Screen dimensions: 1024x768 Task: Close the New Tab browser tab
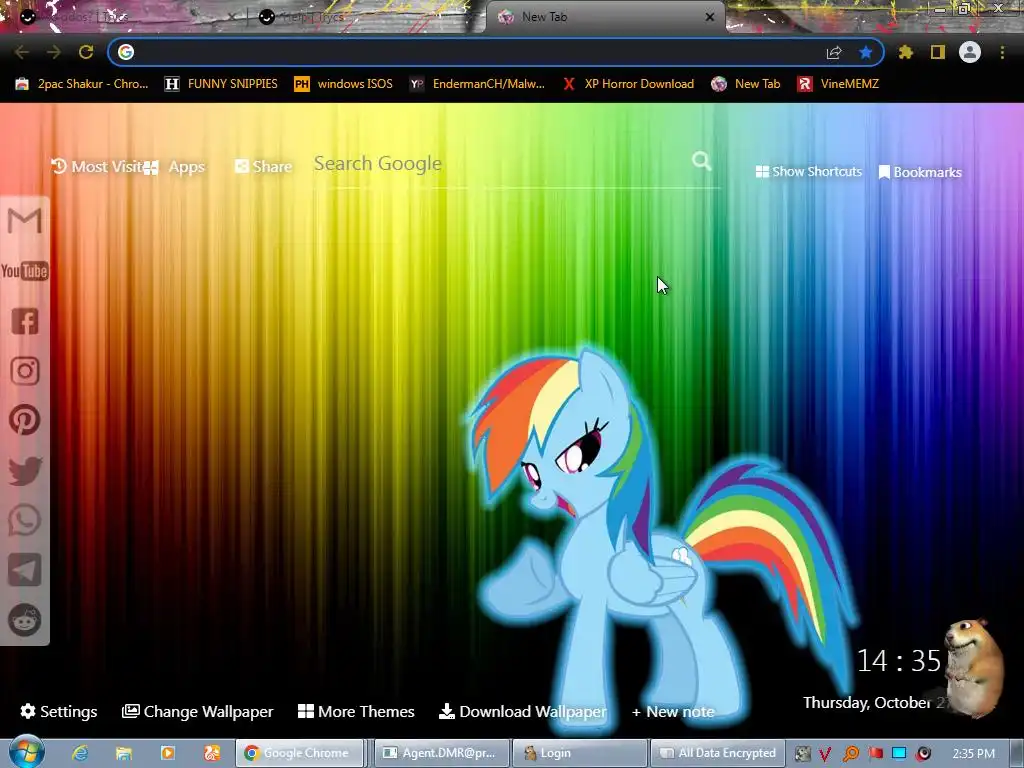[710, 17]
